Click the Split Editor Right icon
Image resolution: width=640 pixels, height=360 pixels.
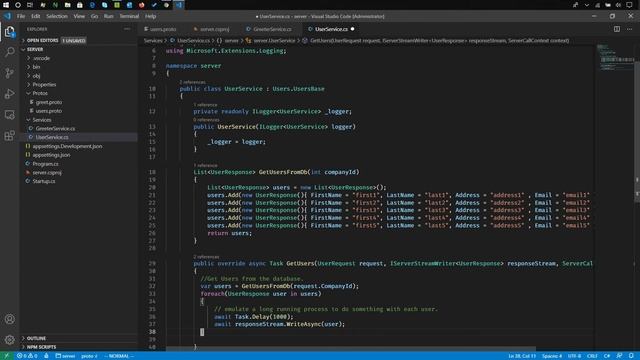[617, 29]
